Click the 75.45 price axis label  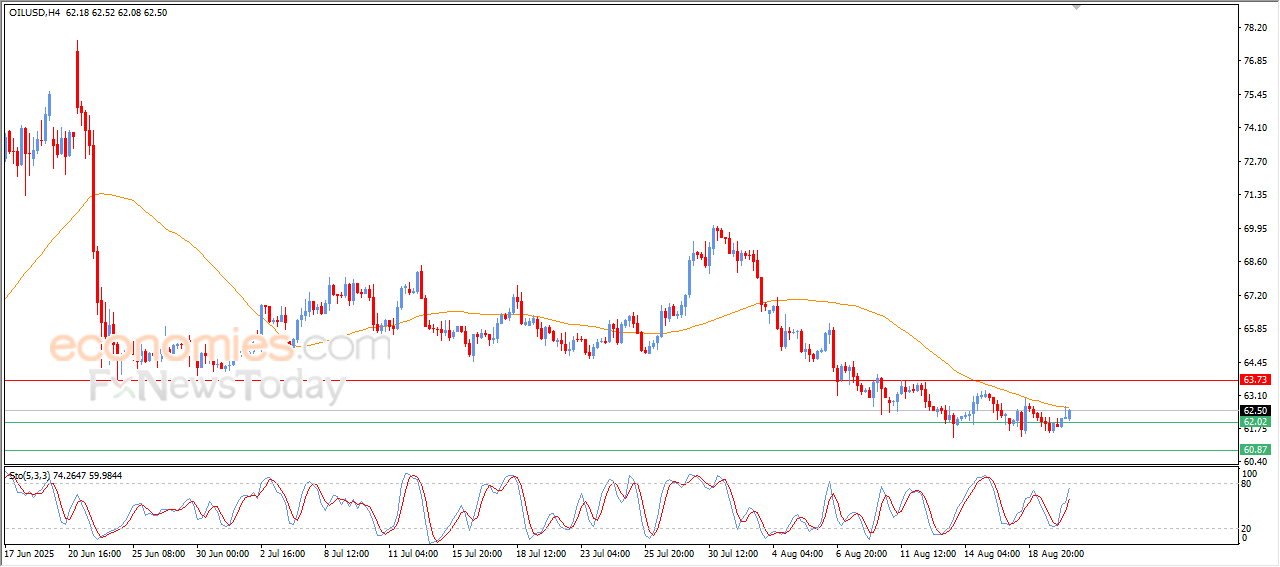click(1255, 95)
